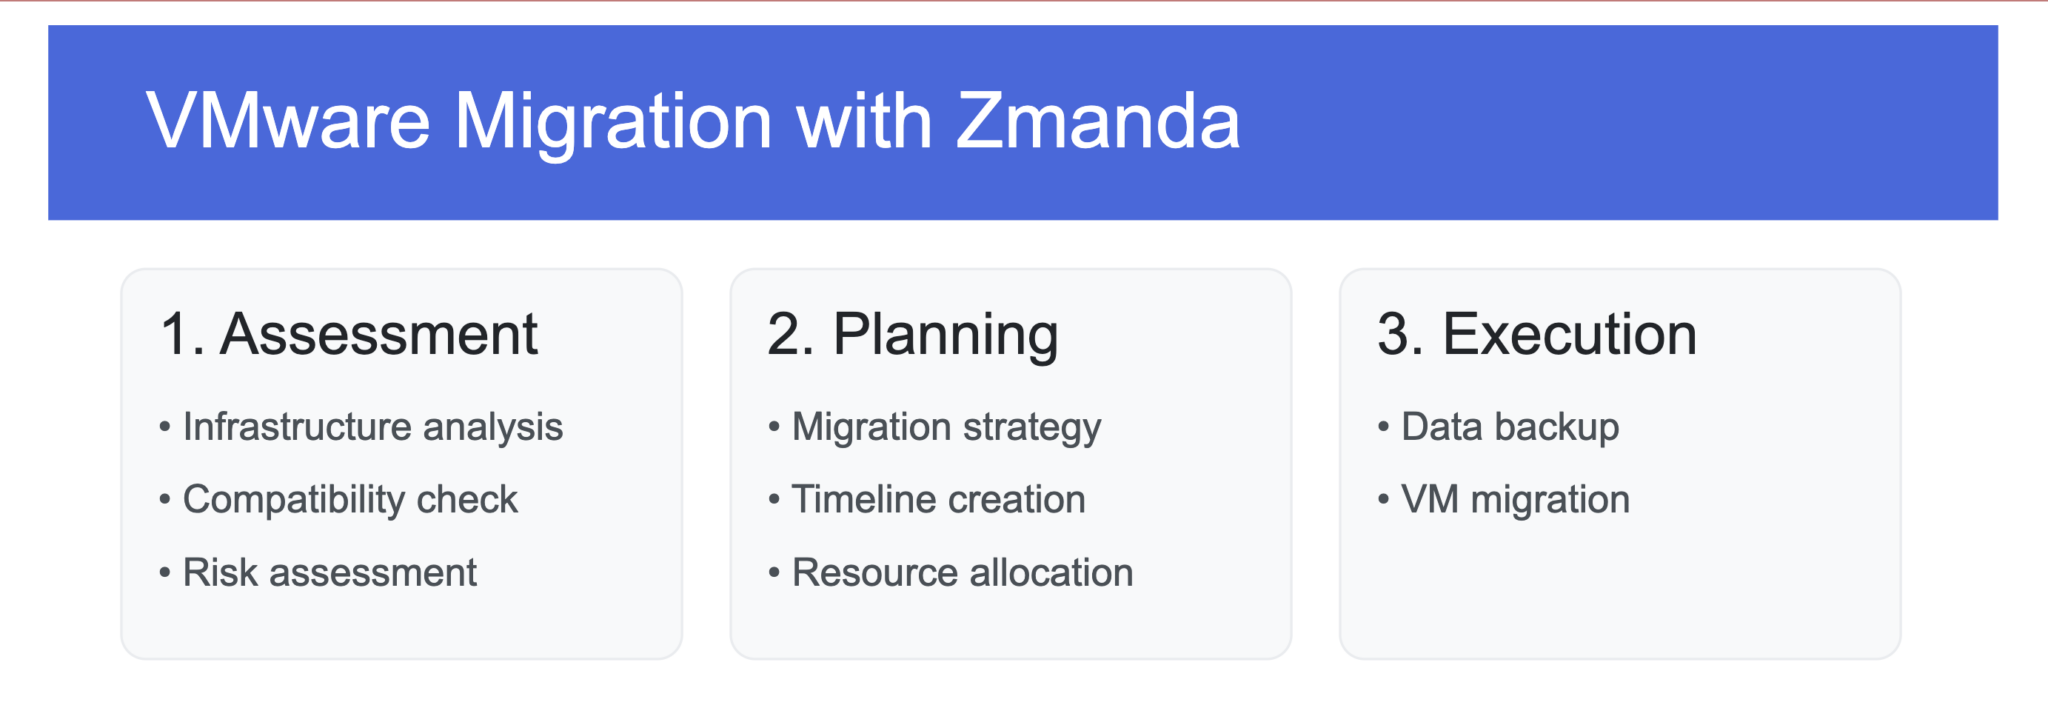Click the "Infrastructure analysis" bullet item
Image resolution: width=2048 pixels, height=705 pixels.
(x=372, y=427)
